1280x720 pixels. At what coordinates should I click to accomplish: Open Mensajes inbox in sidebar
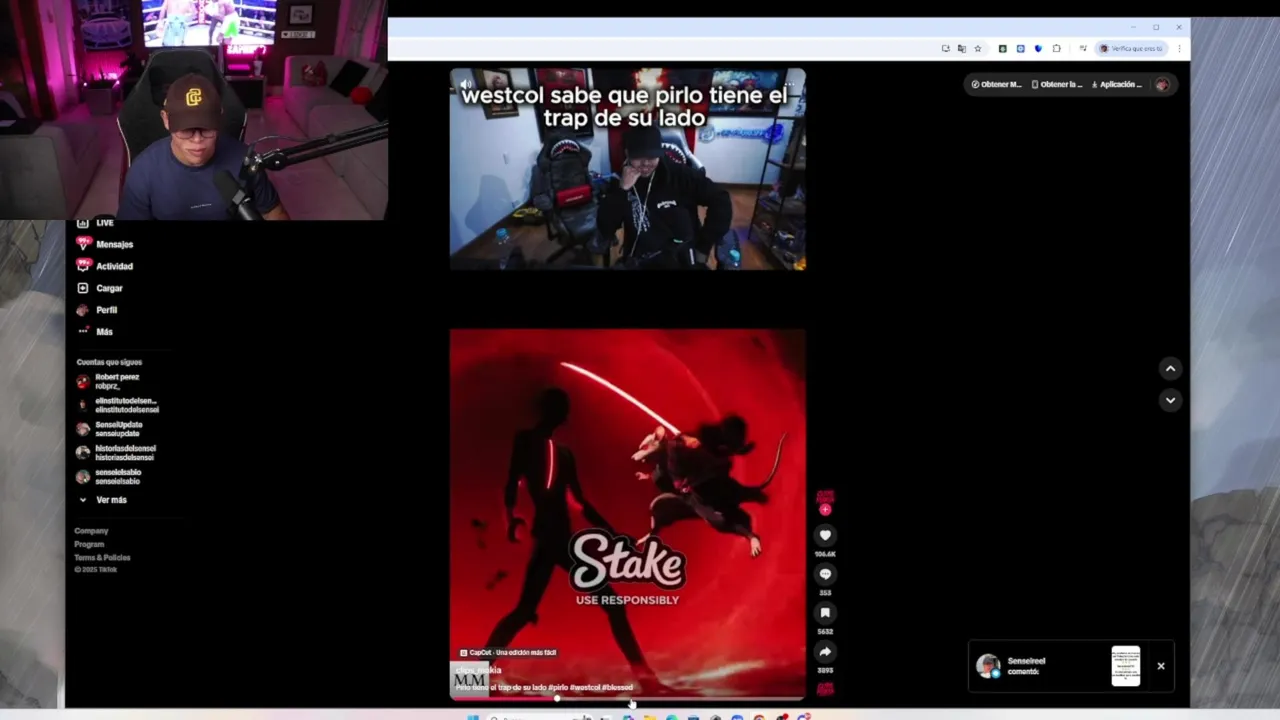(105, 244)
